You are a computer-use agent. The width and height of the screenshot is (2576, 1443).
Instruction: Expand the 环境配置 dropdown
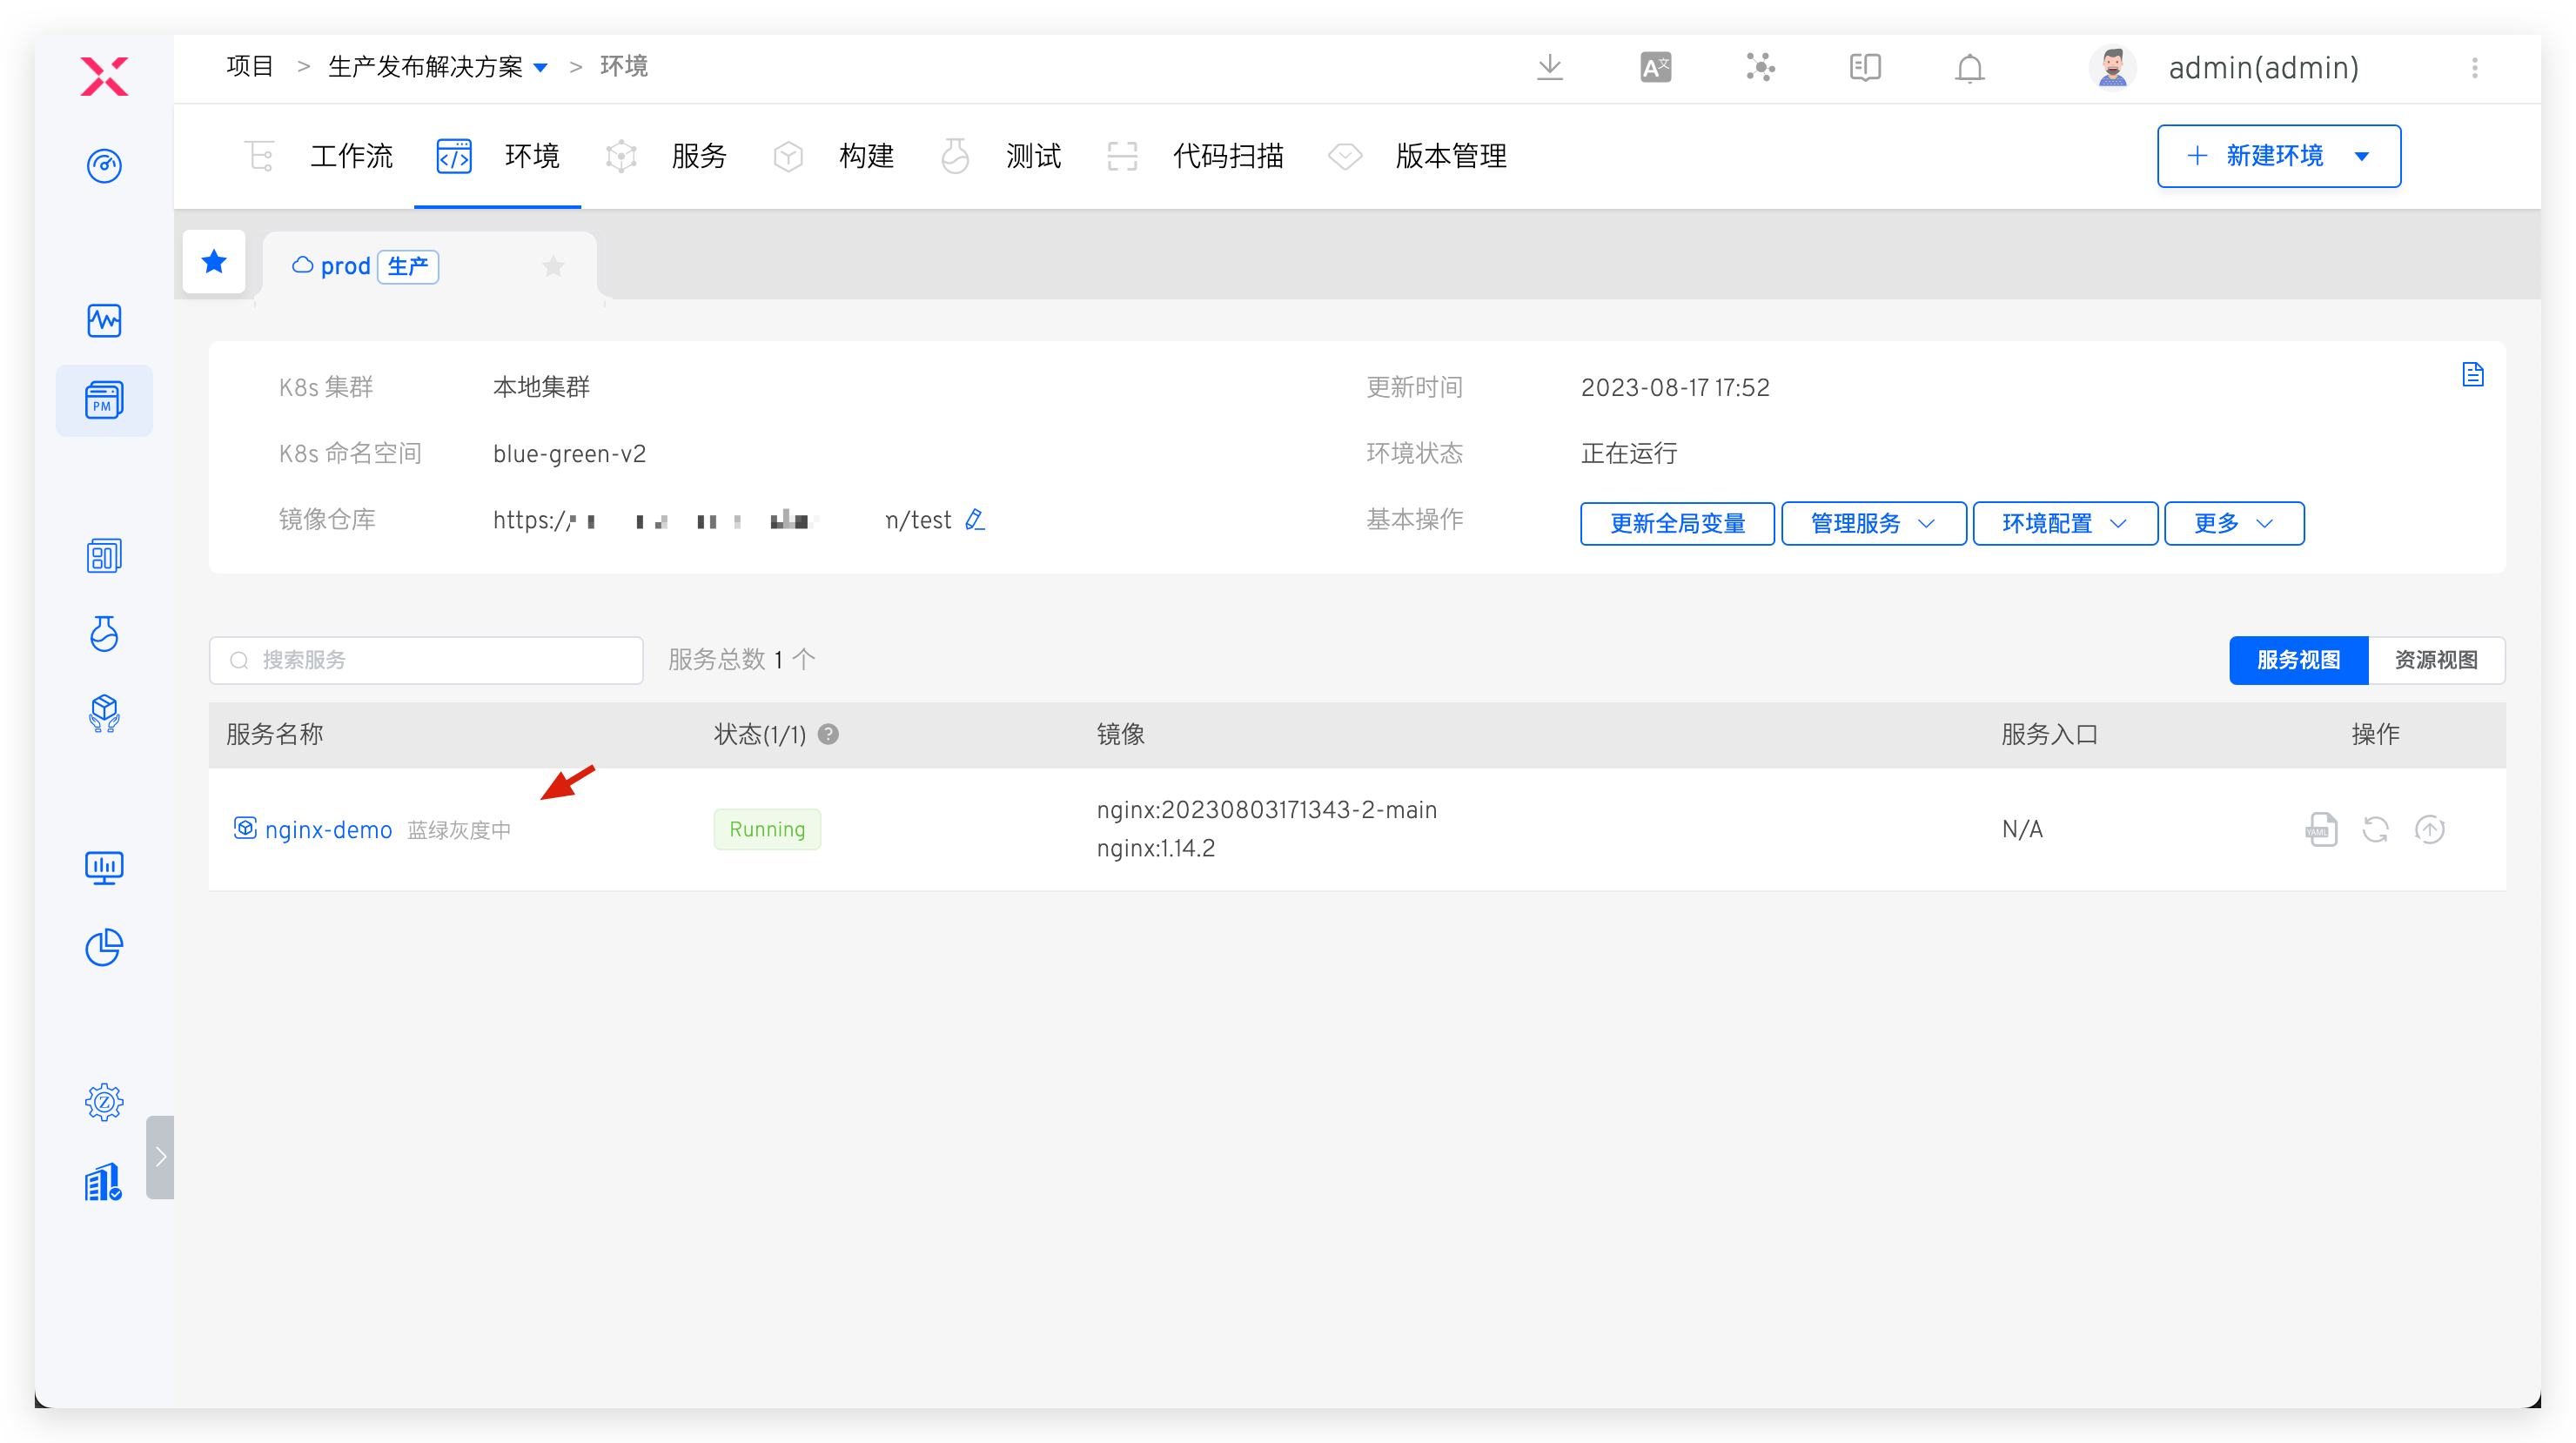2064,524
